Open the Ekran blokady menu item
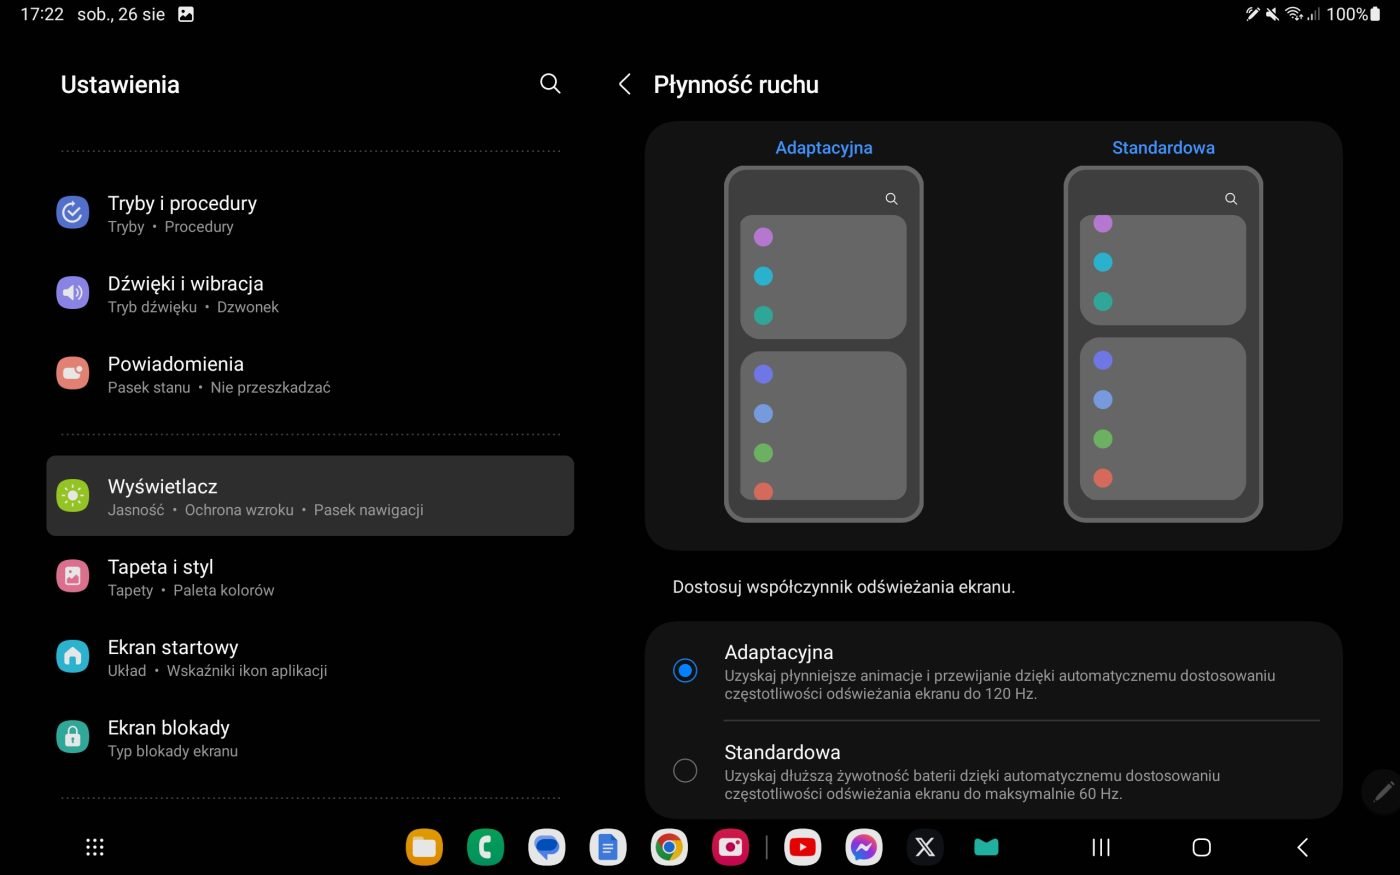Viewport: 1400px width, 875px height. pos(310,738)
